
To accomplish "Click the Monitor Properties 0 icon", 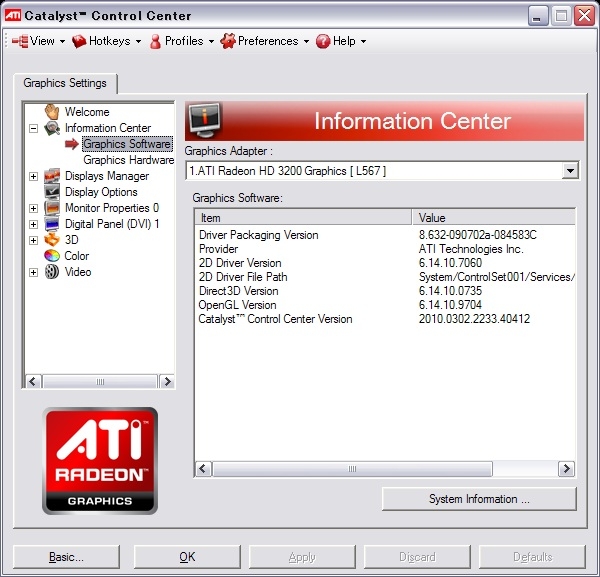I will [52, 208].
